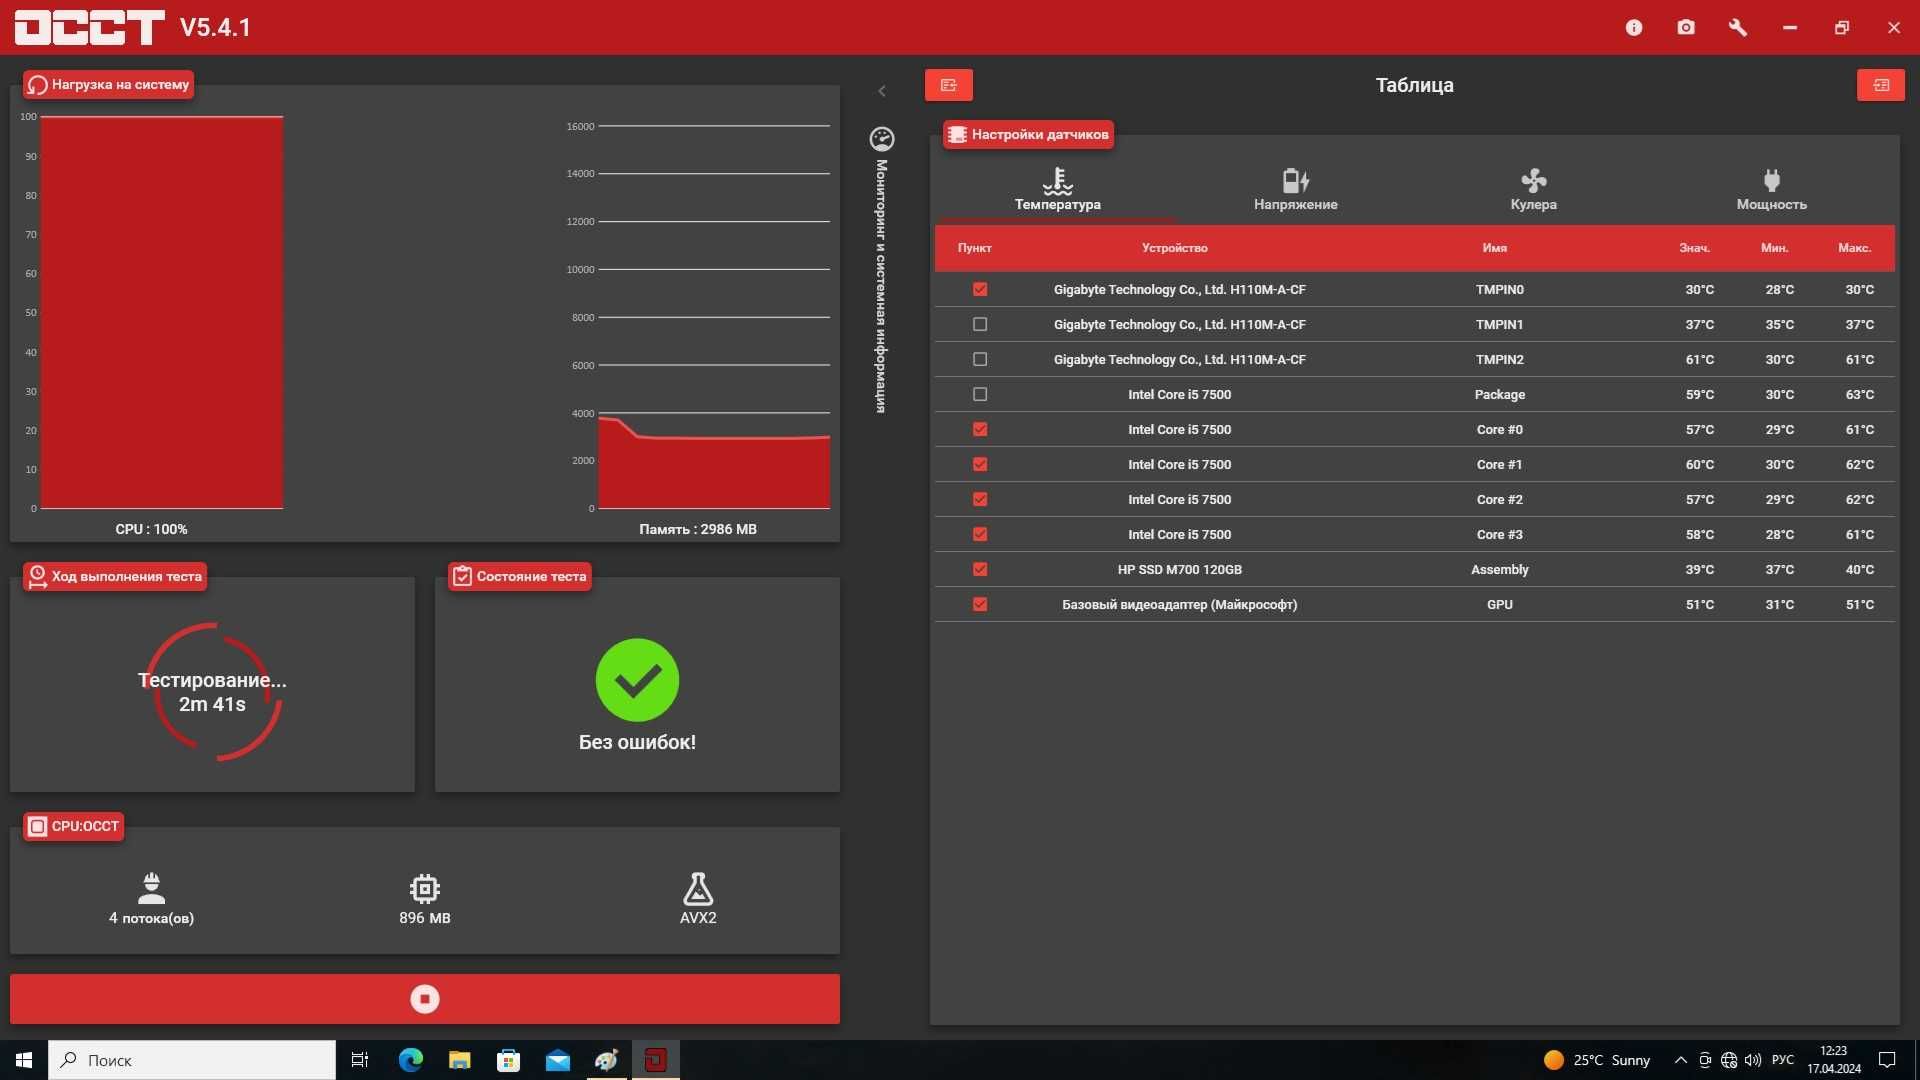The image size is (1920, 1080).
Task: Open the notification center icon
Action: [1887, 1060]
